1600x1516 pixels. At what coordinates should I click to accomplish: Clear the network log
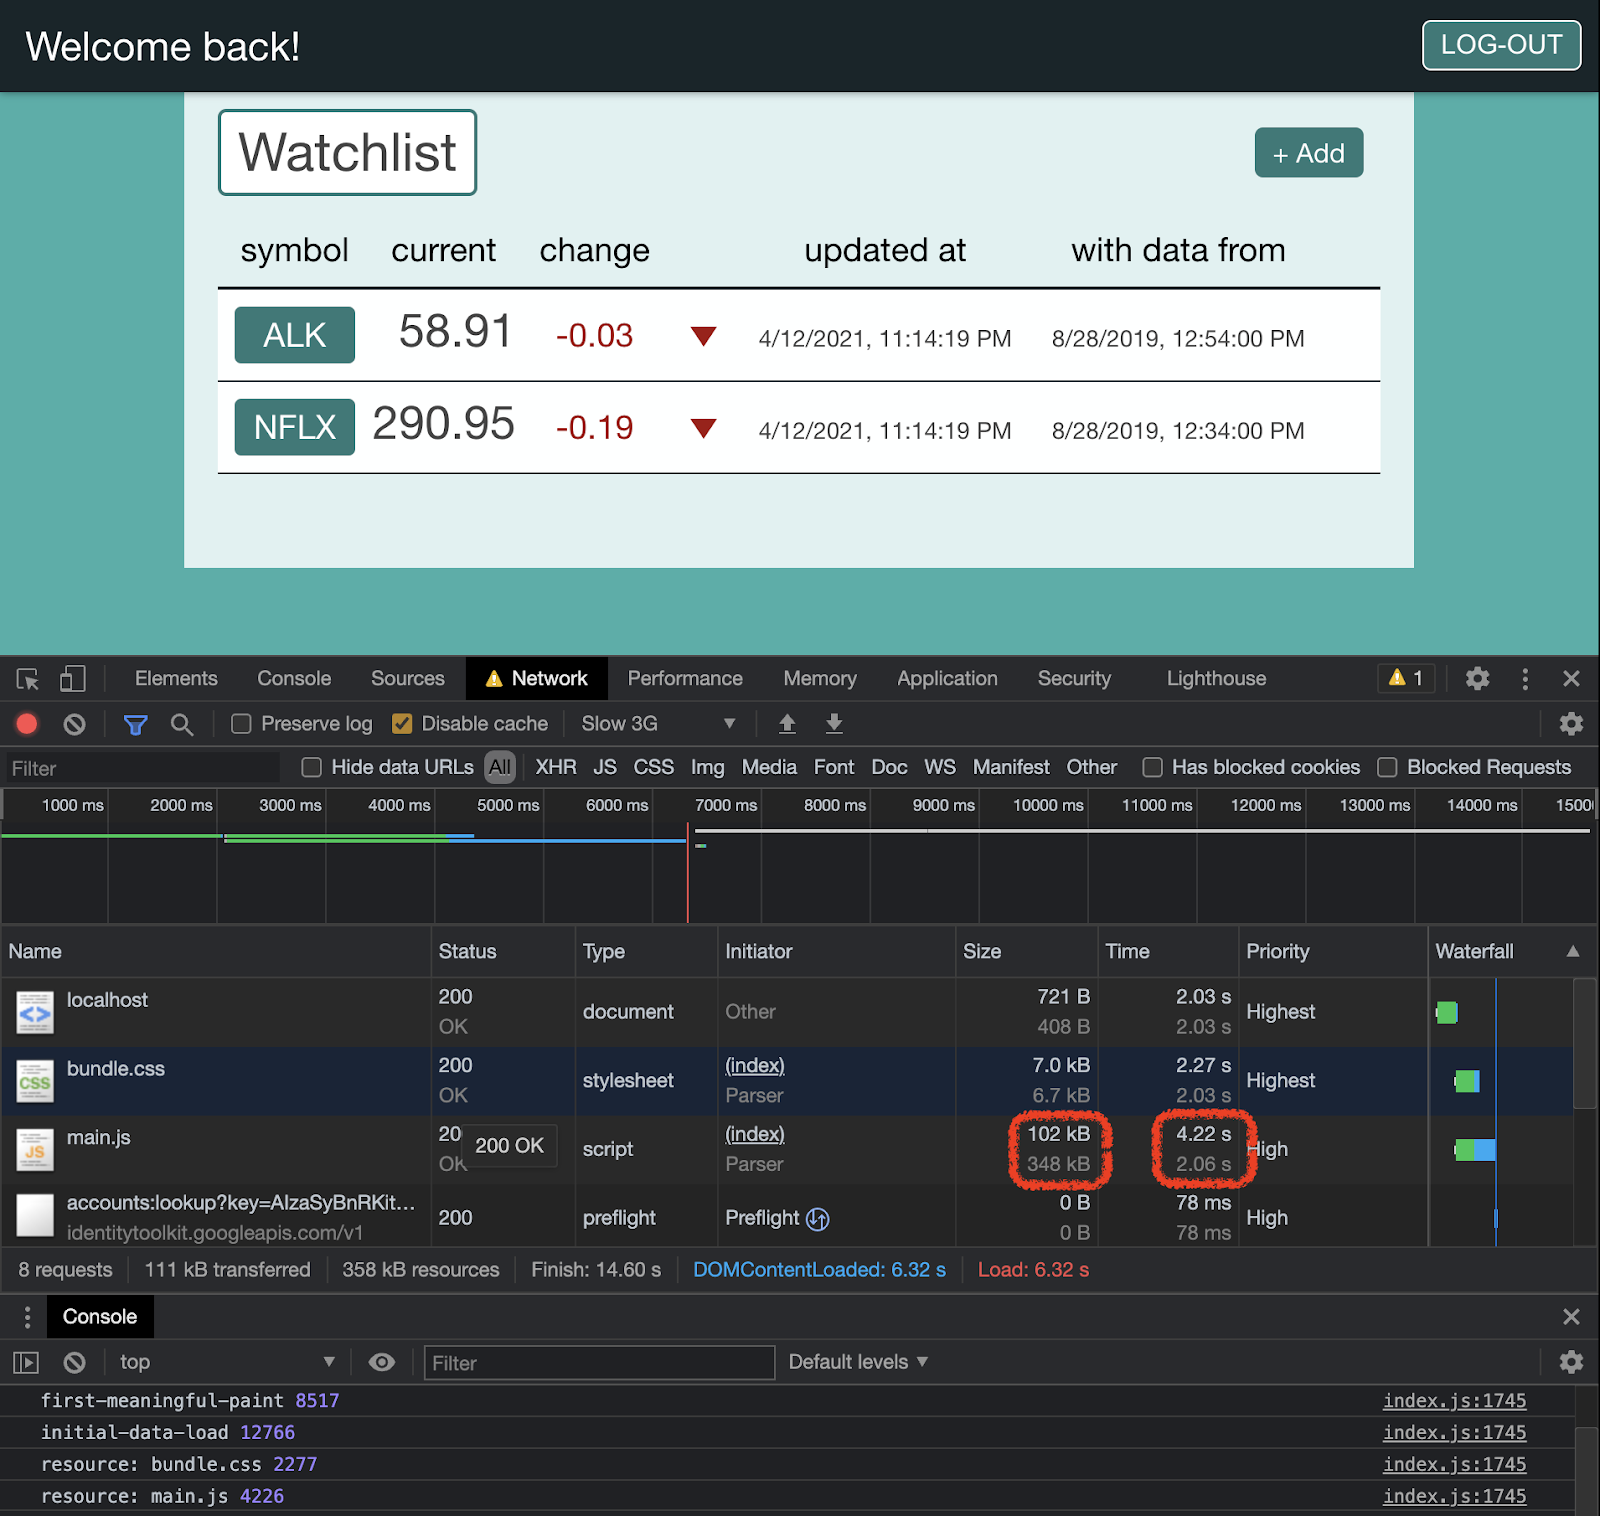coord(75,724)
